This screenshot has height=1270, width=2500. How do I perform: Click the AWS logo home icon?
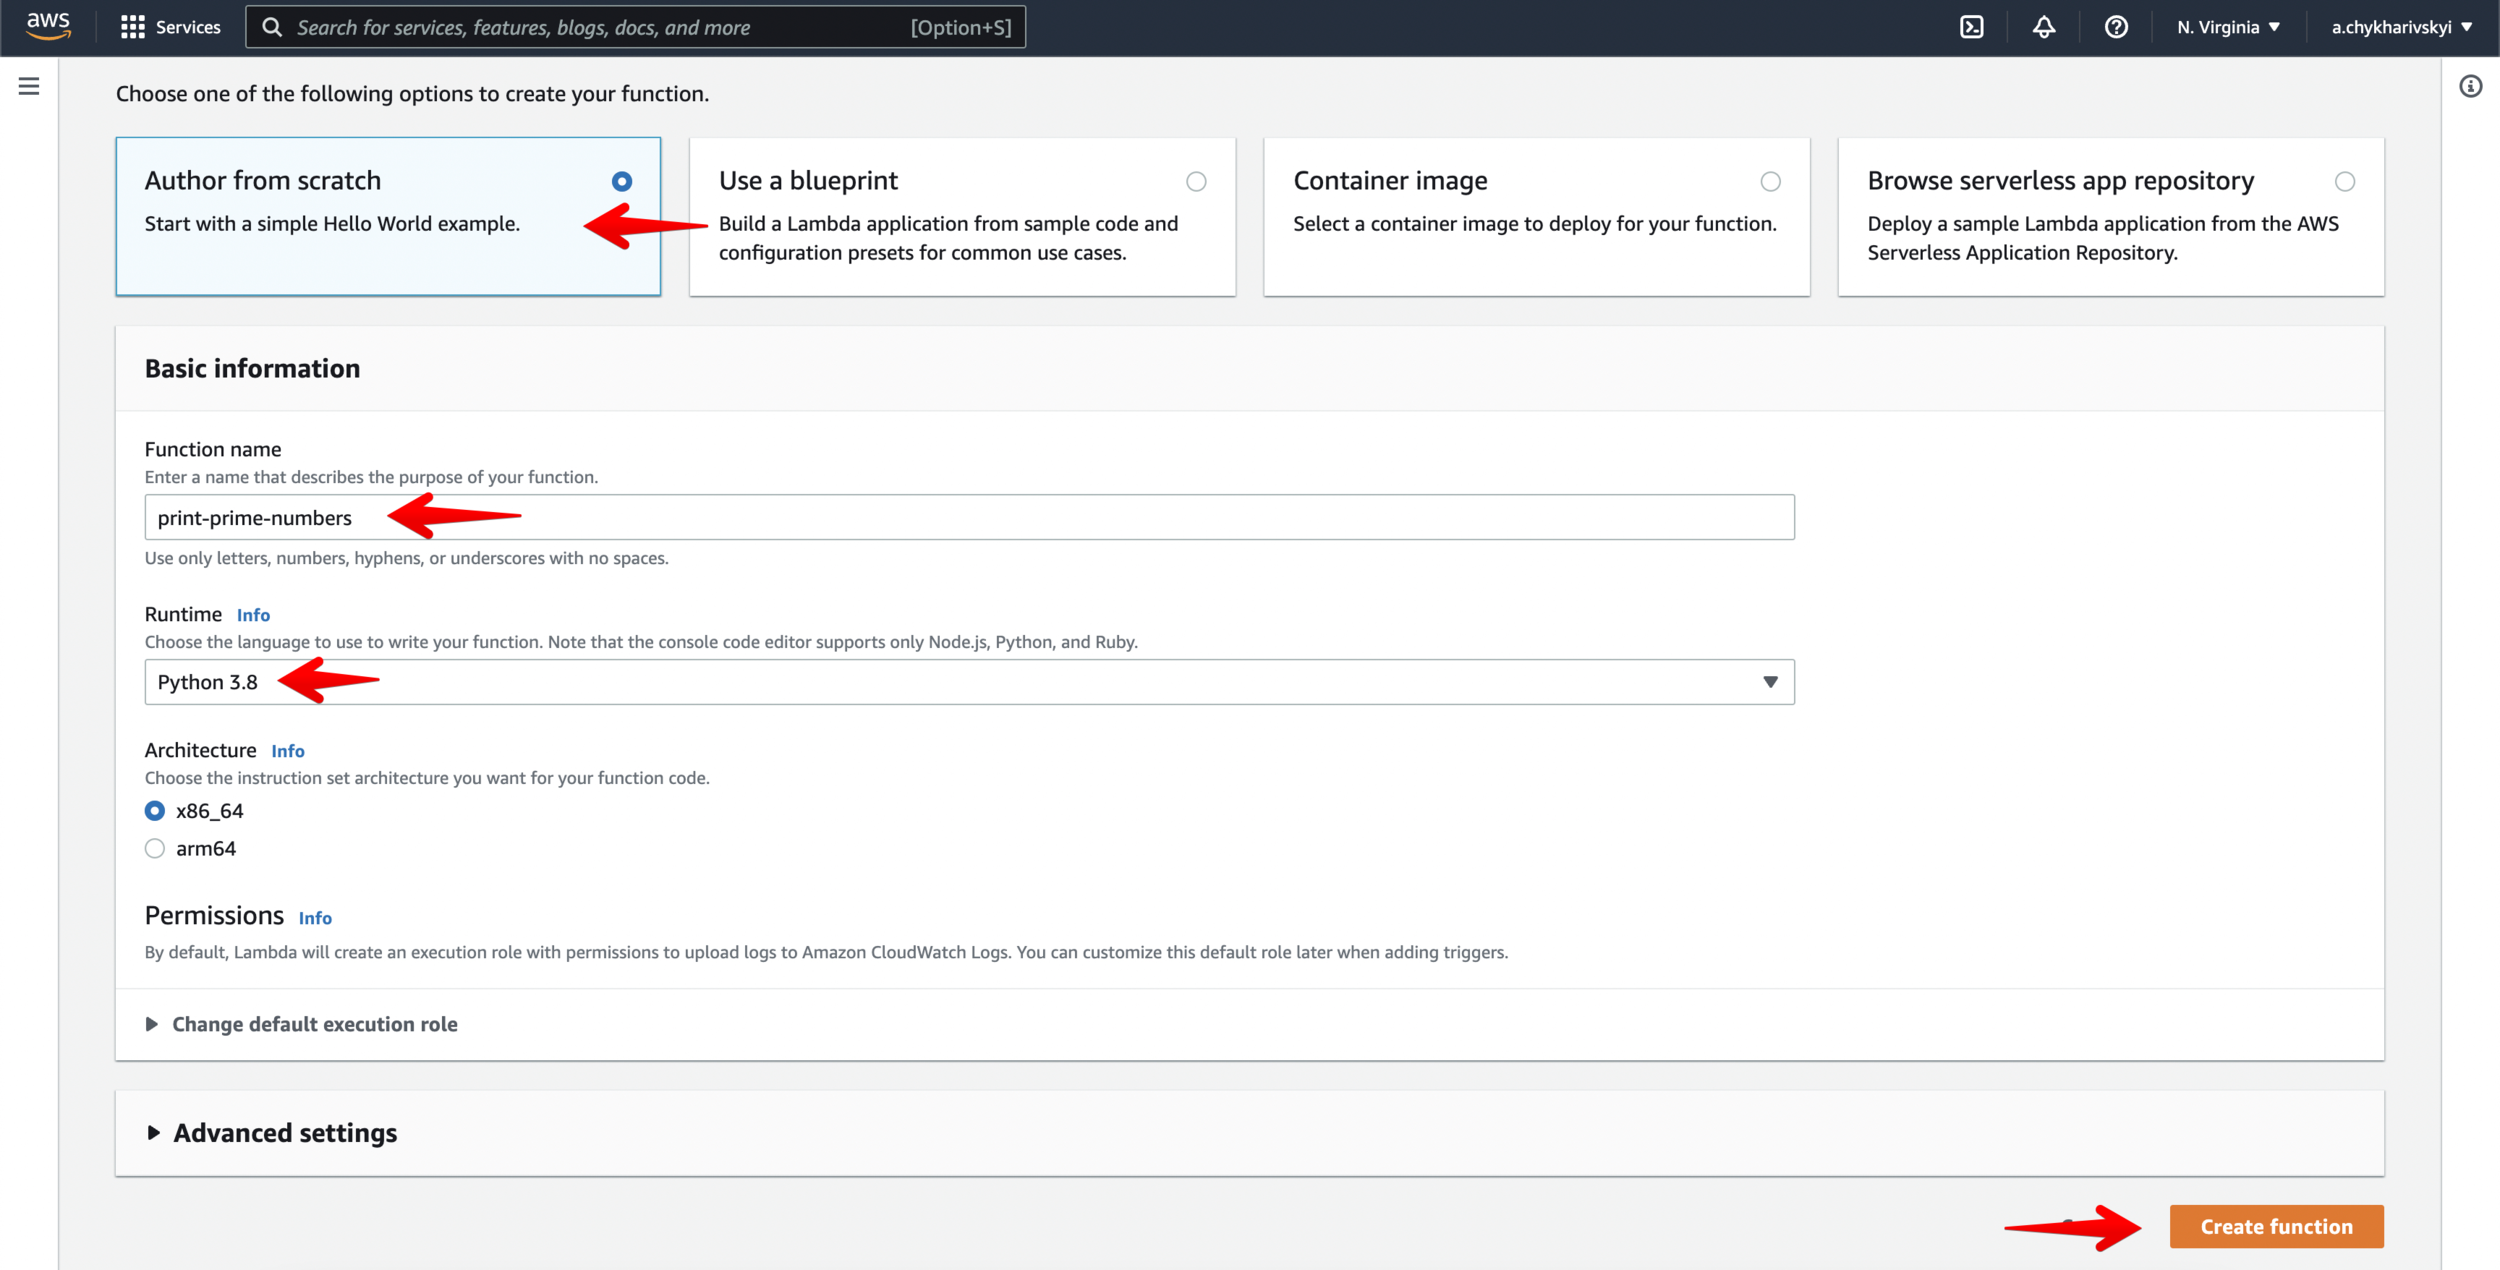click(48, 26)
